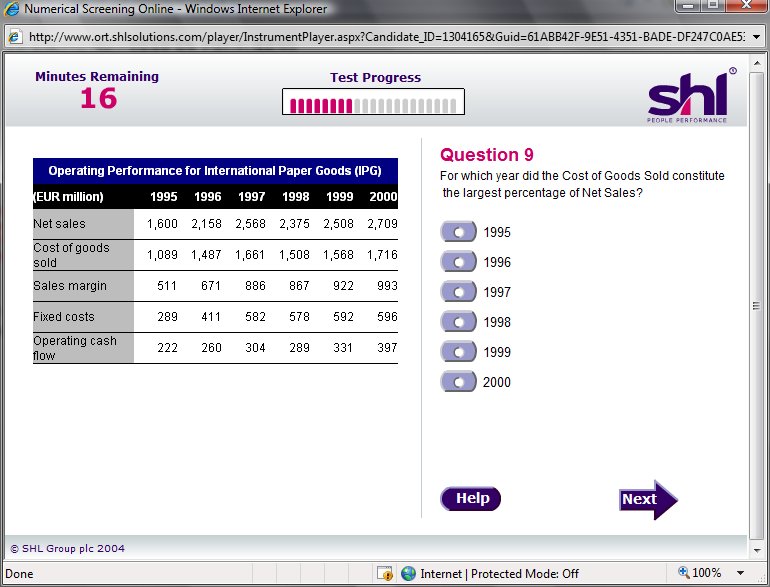Click the cost value 1,487
Screen dimensions: 770x587
[206, 255]
